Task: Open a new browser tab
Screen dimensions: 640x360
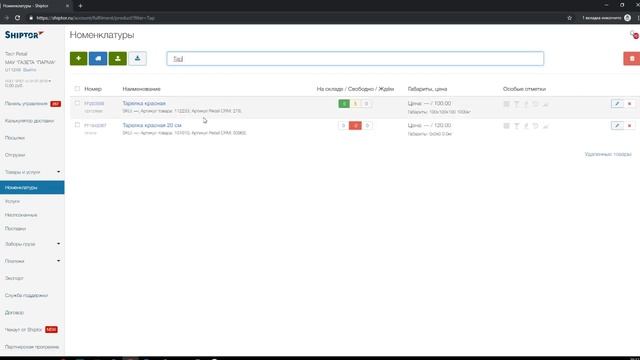Action: [x=80, y=6]
